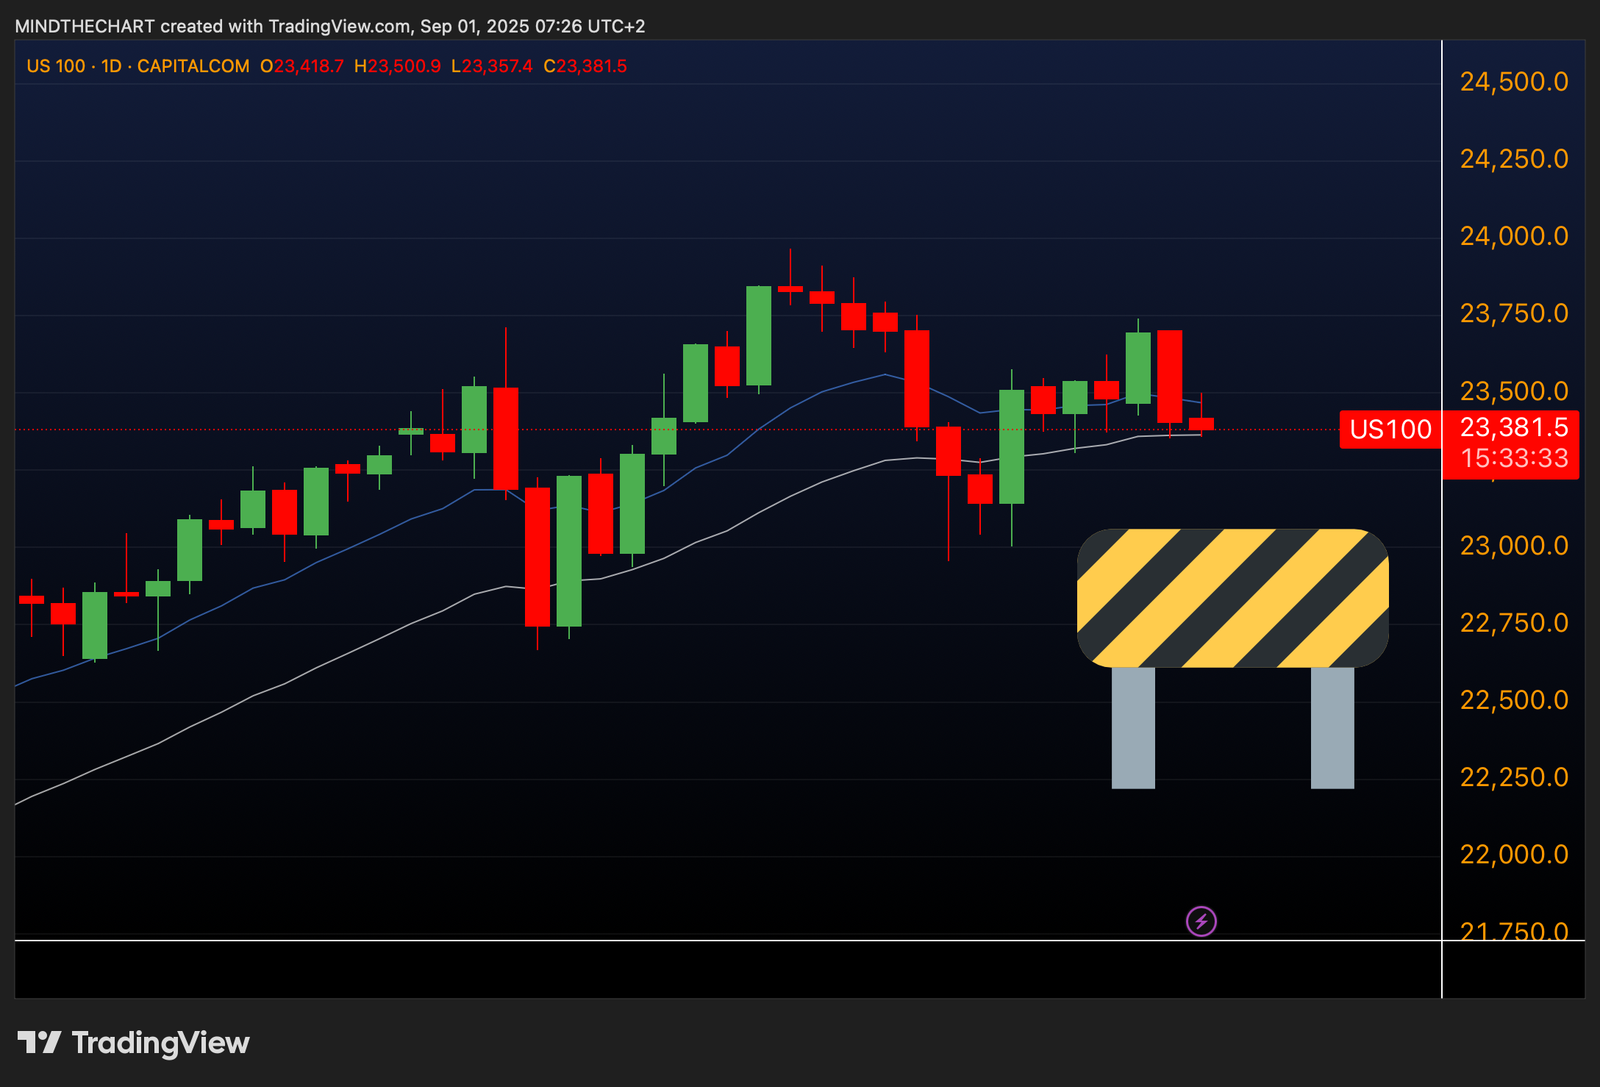This screenshot has height=1087, width=1600.
Task: Select the 24,000.0 price axis label
Action: tap(1513, 237)
